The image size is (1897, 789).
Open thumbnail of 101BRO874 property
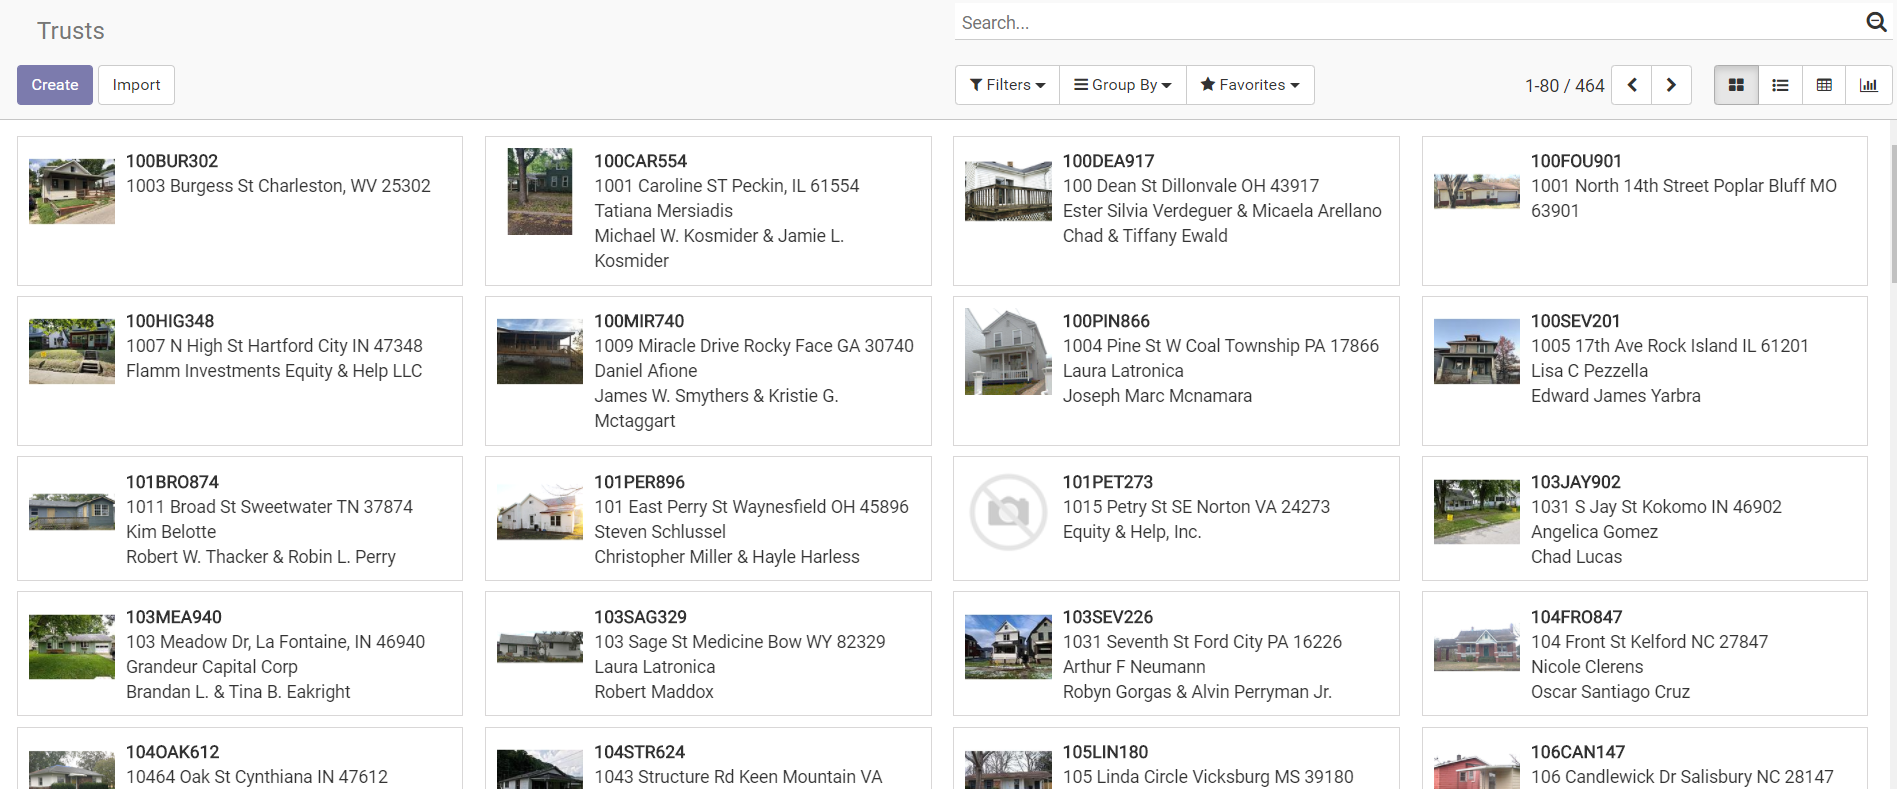pos(72,512)
